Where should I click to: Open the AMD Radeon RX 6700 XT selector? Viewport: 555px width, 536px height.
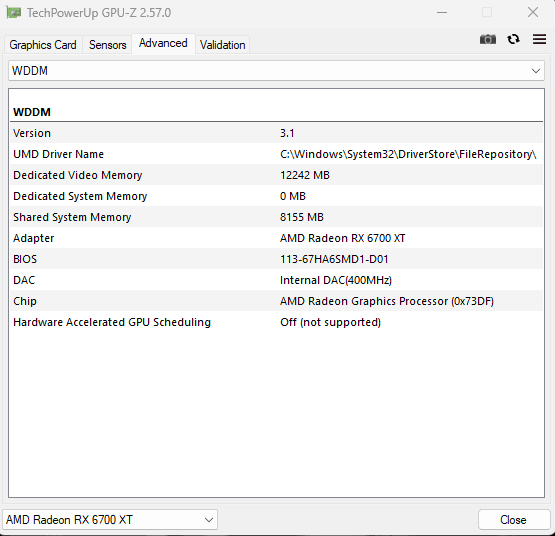click(x=110, y=520)
